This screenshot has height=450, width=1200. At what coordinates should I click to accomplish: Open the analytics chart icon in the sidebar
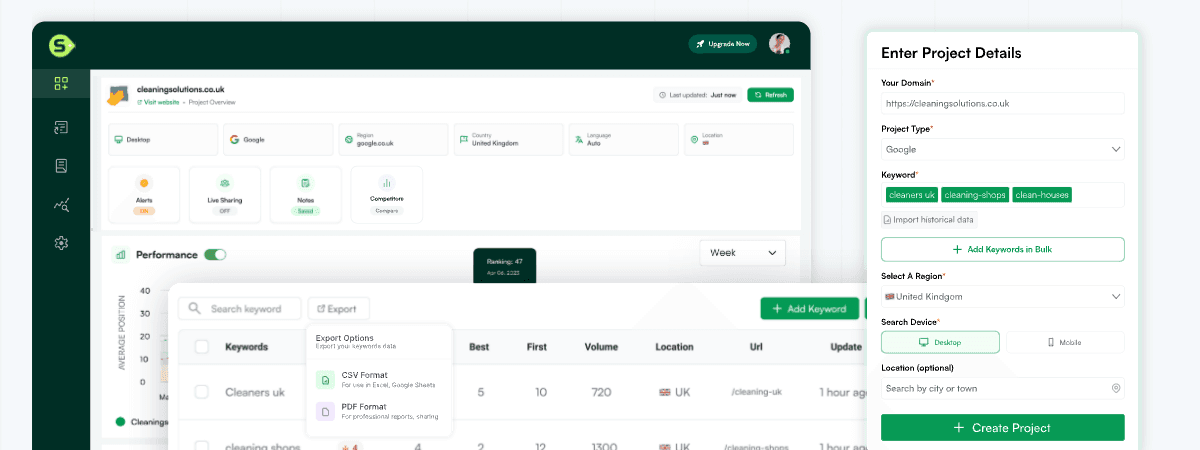click(x=61, y=205)
